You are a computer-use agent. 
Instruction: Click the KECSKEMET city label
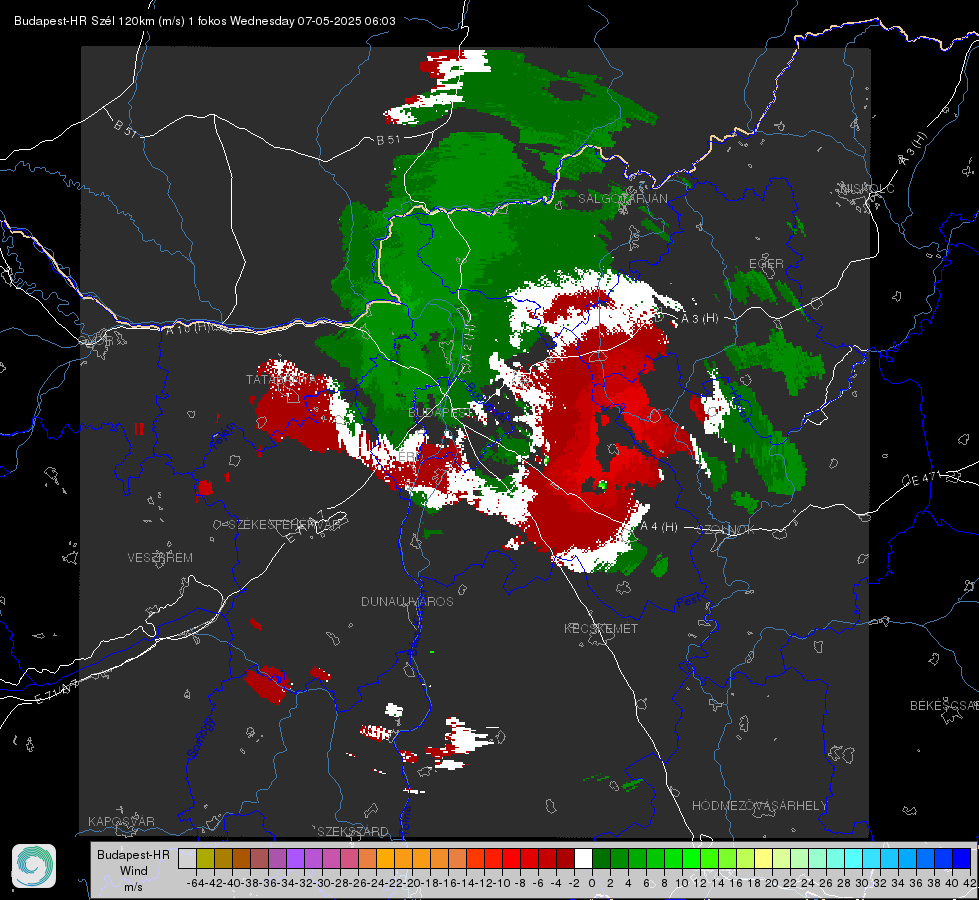601,628
